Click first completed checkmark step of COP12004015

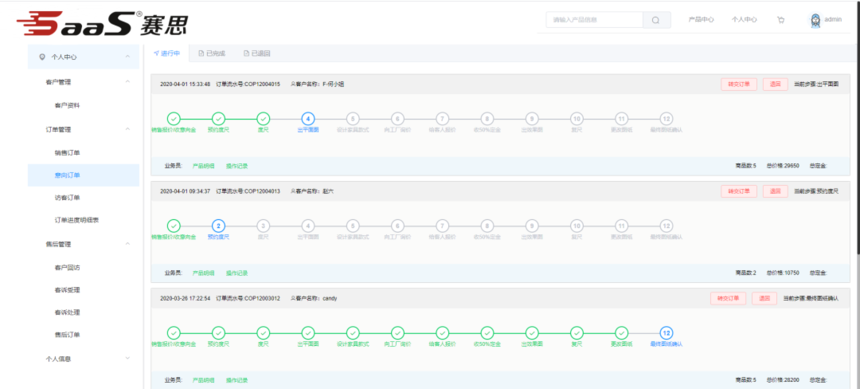[173, 119]
